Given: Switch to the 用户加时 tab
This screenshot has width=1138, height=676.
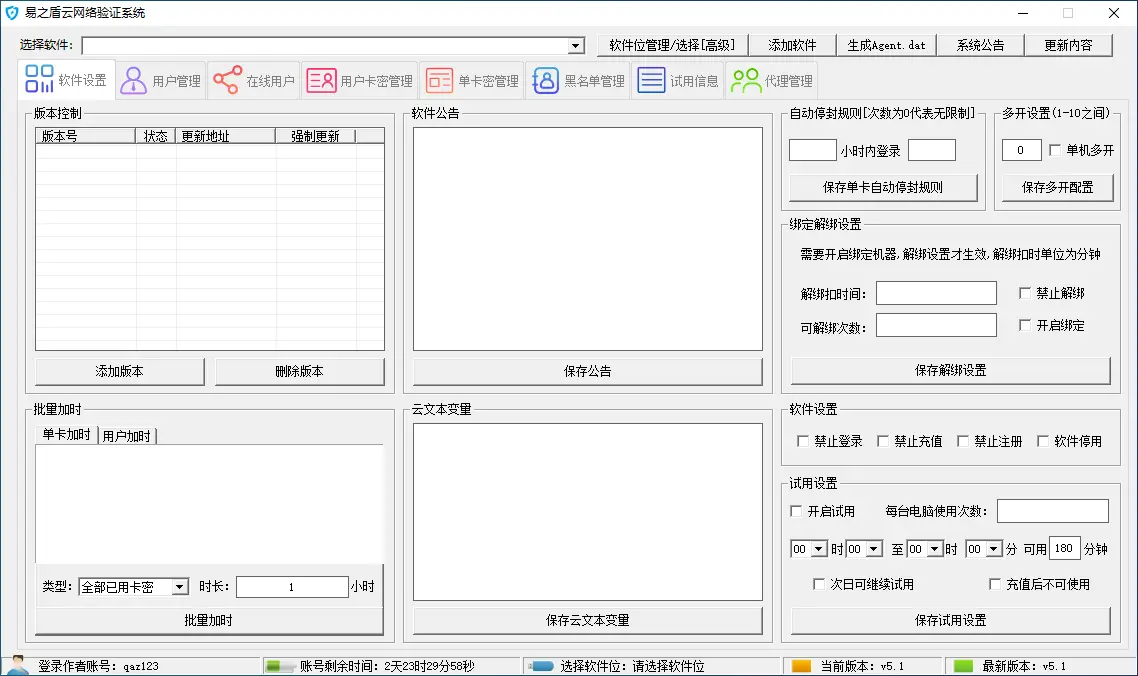Looking at the screenshot, I should pyautogui.click(x=126, y=436).
